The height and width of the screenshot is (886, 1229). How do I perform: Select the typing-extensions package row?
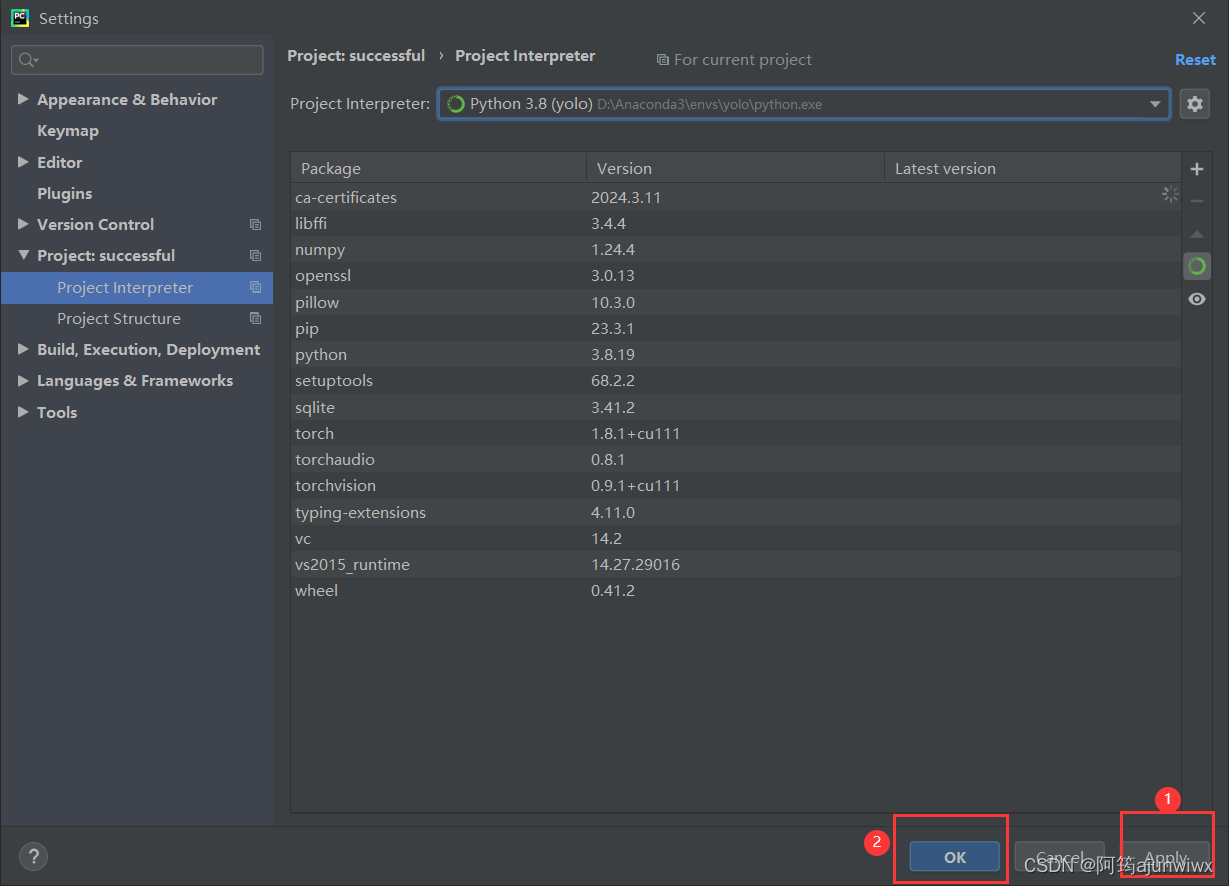[x=736, y=512]
